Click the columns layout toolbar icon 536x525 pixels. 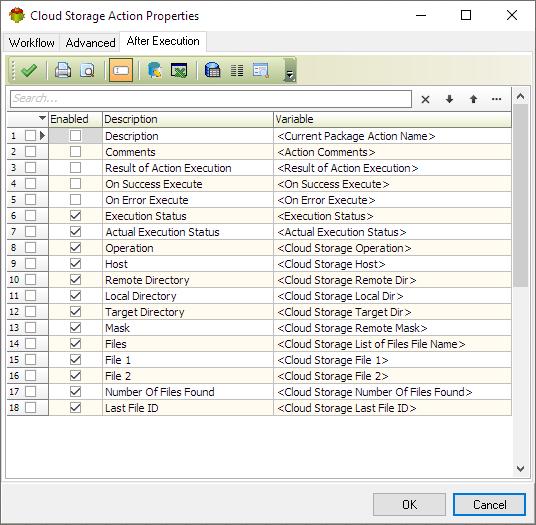point(237,71)
